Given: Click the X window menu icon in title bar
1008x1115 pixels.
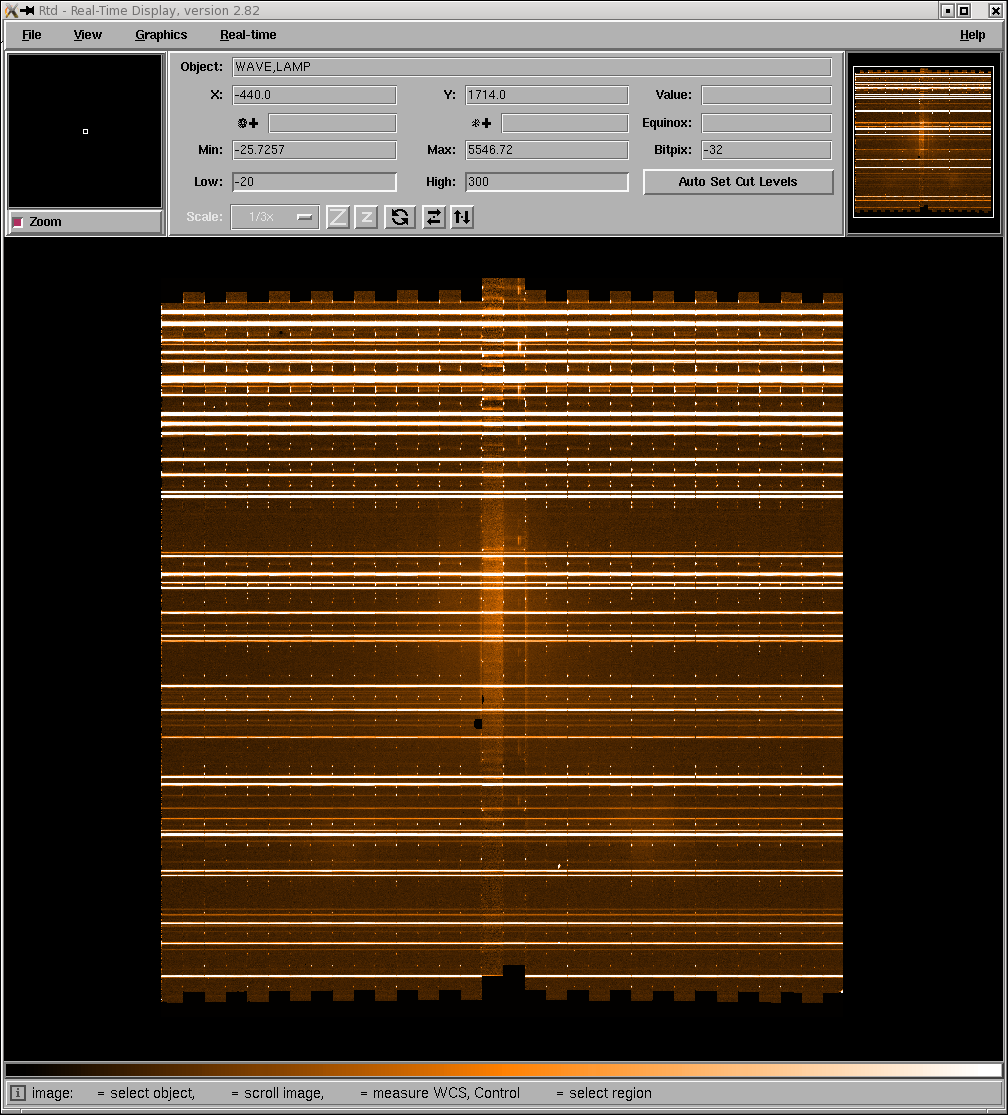Looking at the screenshot, I should tap(11, 11).
